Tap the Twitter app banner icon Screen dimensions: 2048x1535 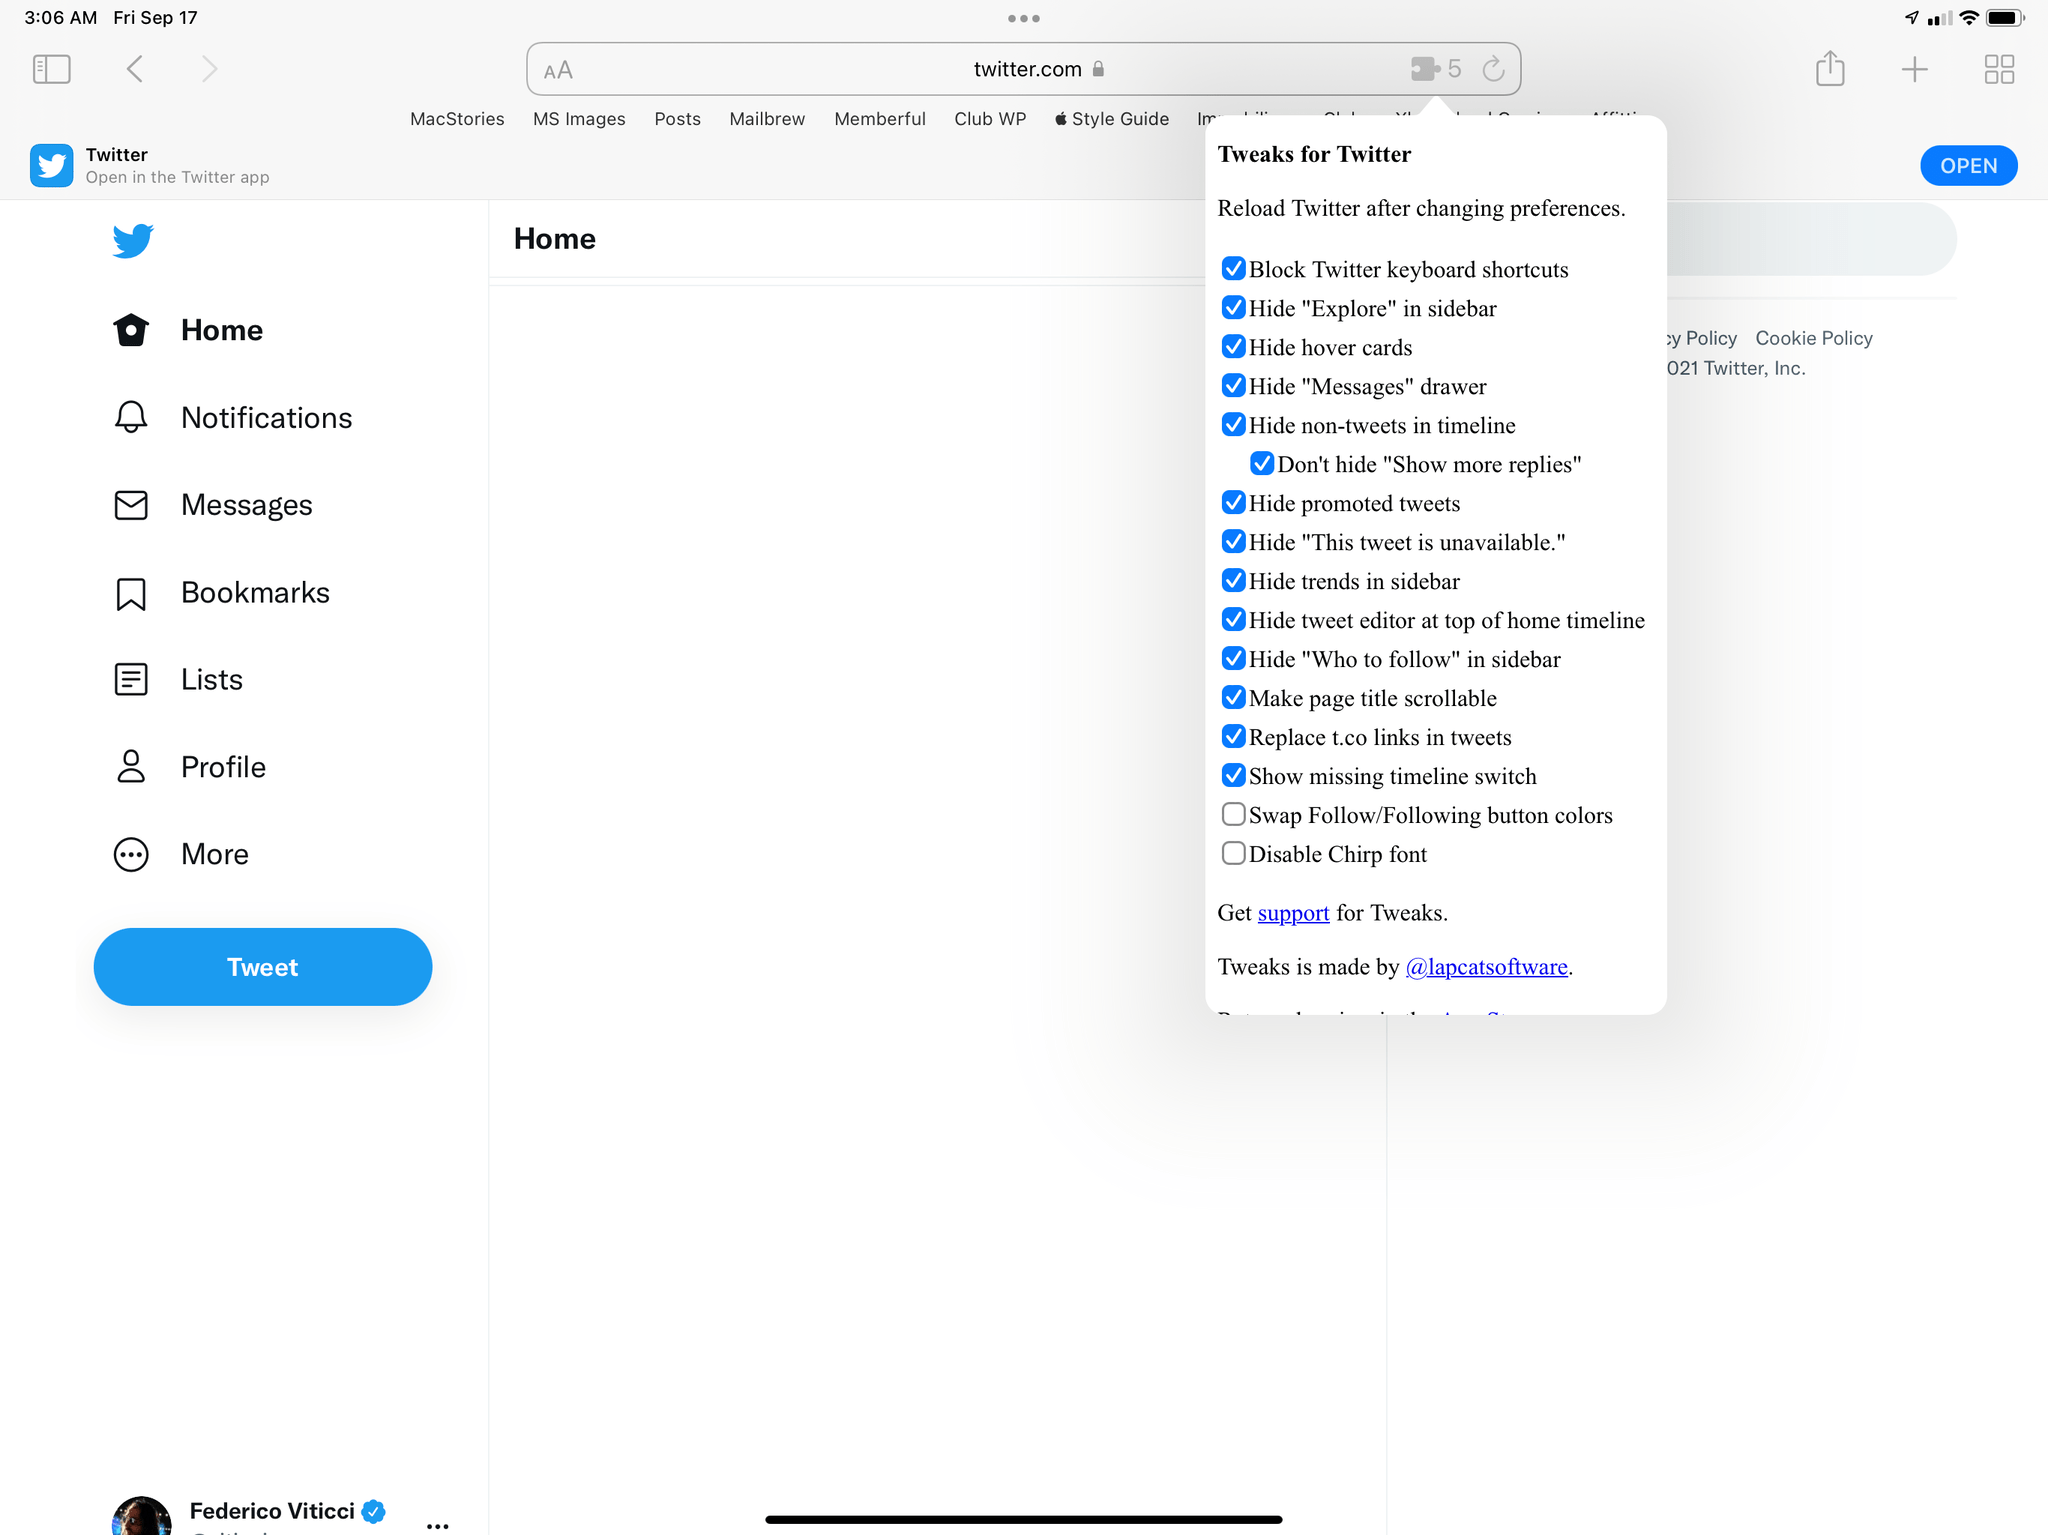51,165
